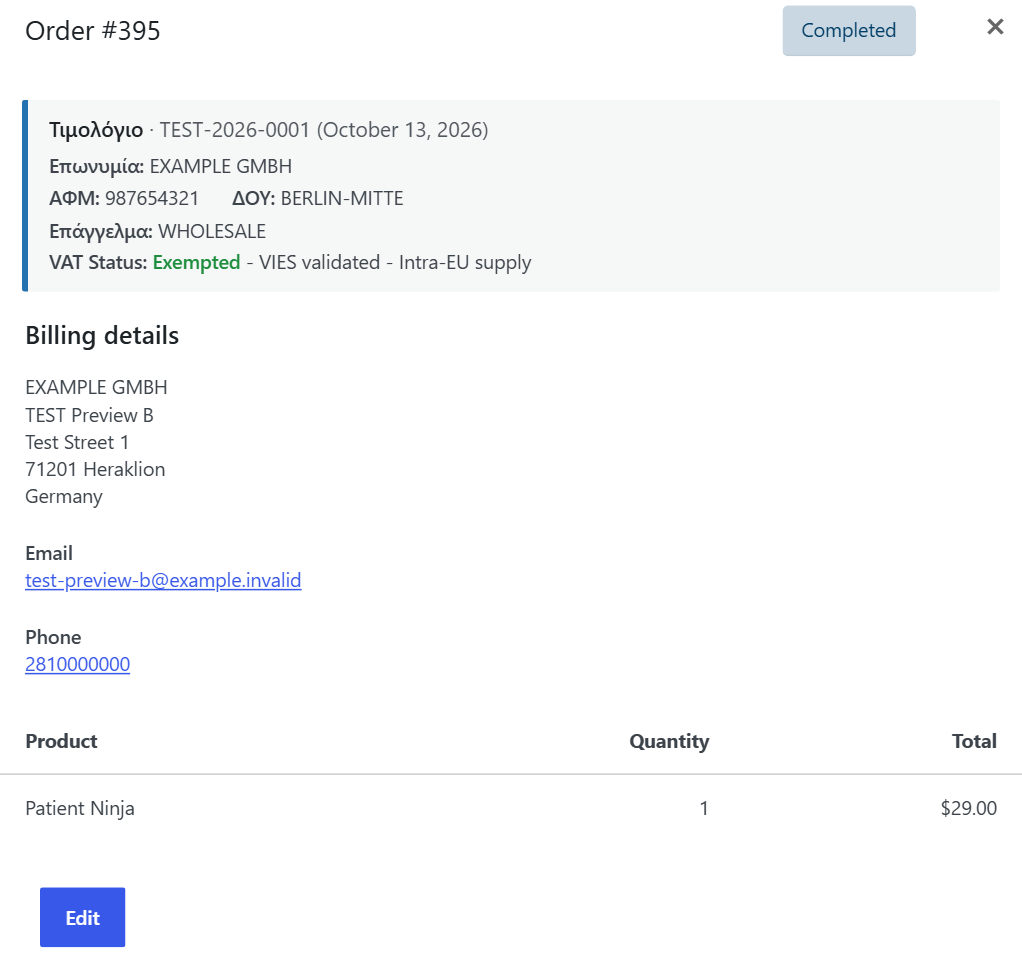Image resolution: width=1022 pixels, height=962 pixels.
Task: Click the green Exempted VAT status
Action: click(x=196, y=263)
